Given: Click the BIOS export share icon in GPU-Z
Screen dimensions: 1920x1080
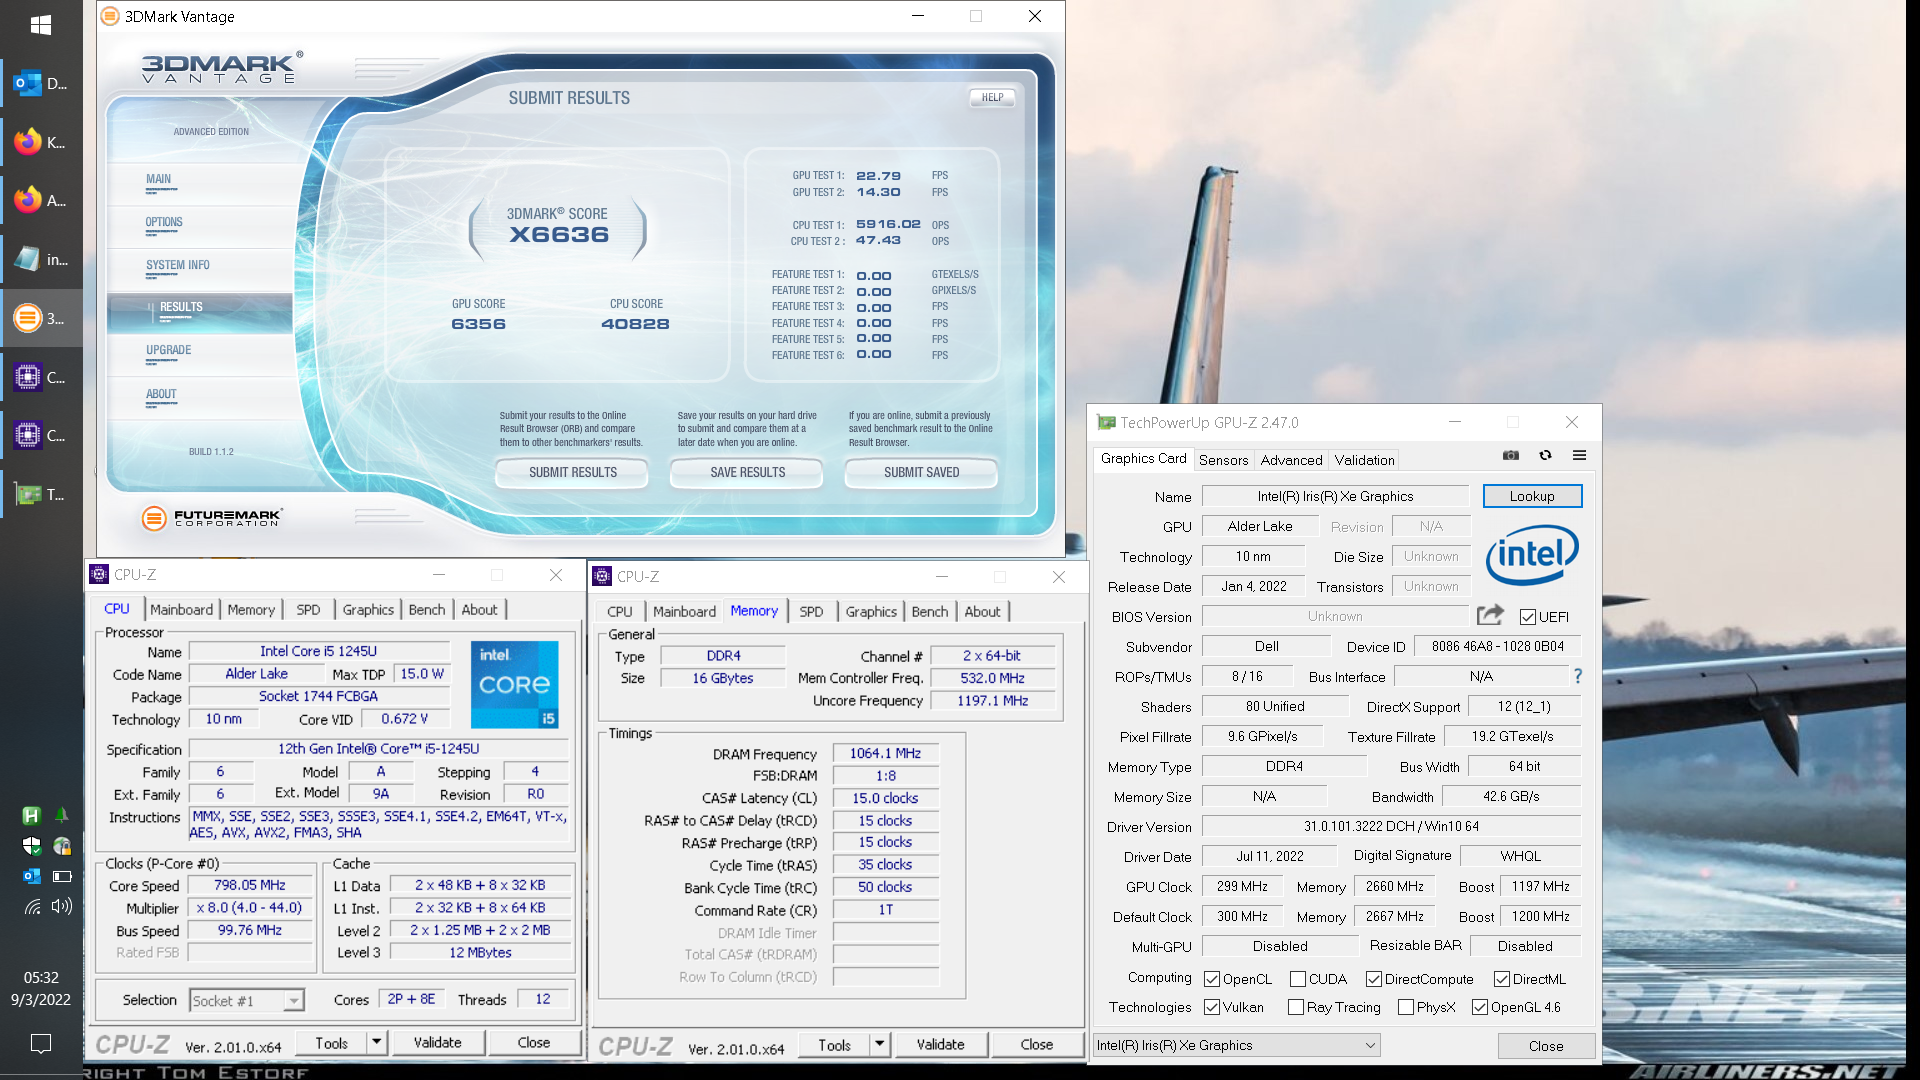Looking at the screenshot, I should [1490, 615].
